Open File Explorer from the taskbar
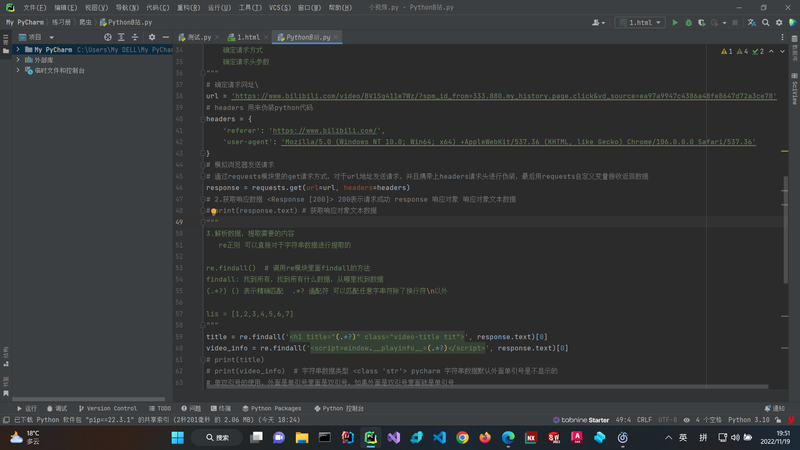The image size is (800, 450). pyautogui.click(x=302, y=438)
